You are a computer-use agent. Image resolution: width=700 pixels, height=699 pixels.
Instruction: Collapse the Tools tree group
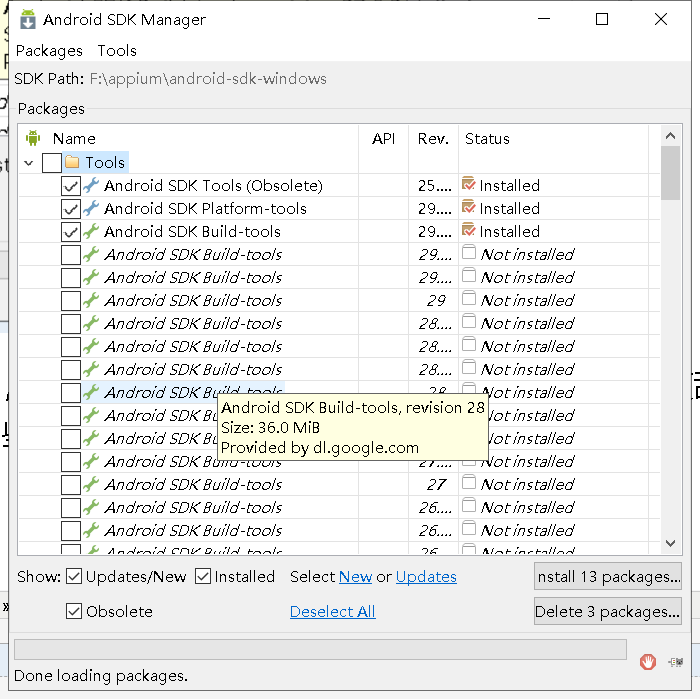pos(29,163)
